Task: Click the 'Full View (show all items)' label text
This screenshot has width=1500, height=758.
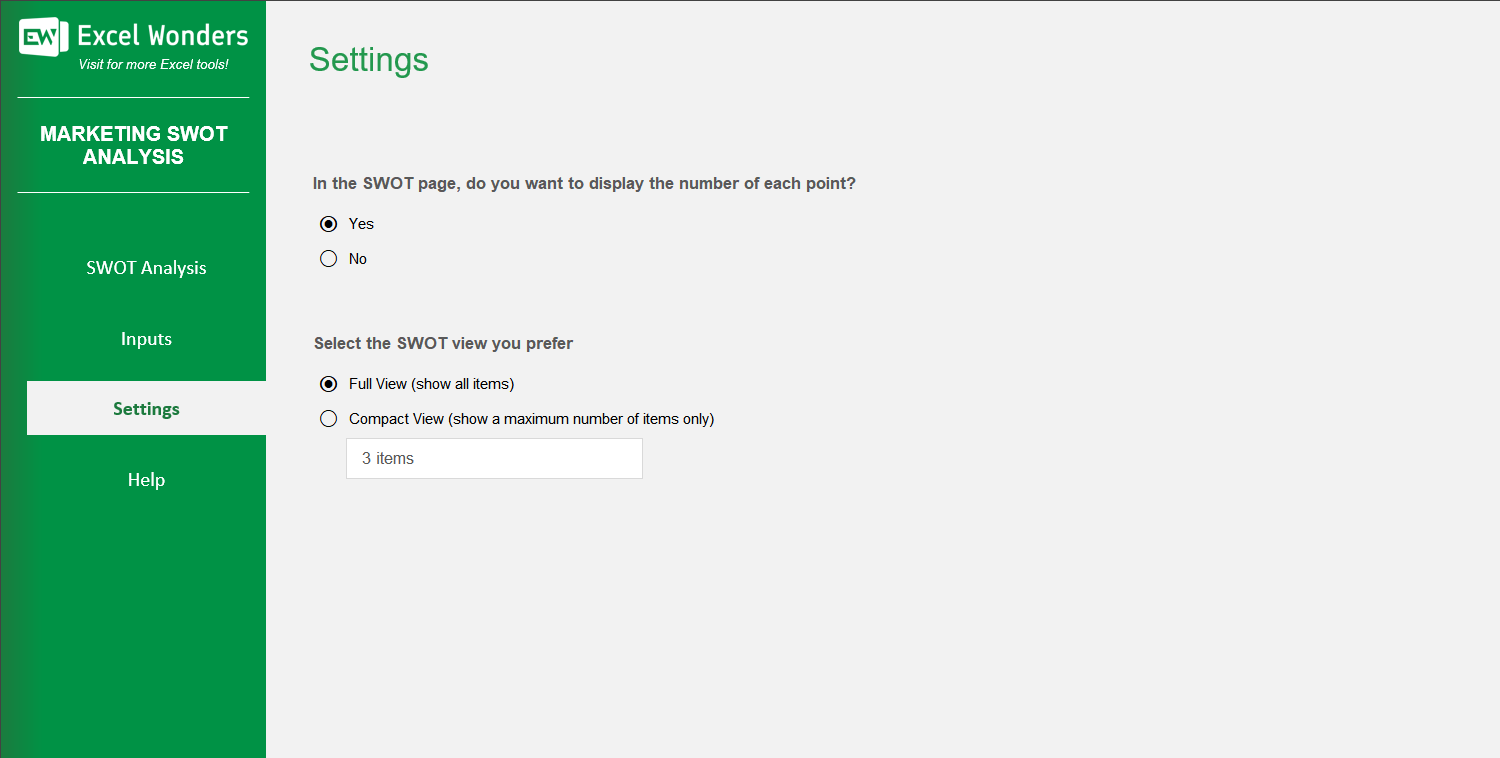Action: tap(431, 384)
